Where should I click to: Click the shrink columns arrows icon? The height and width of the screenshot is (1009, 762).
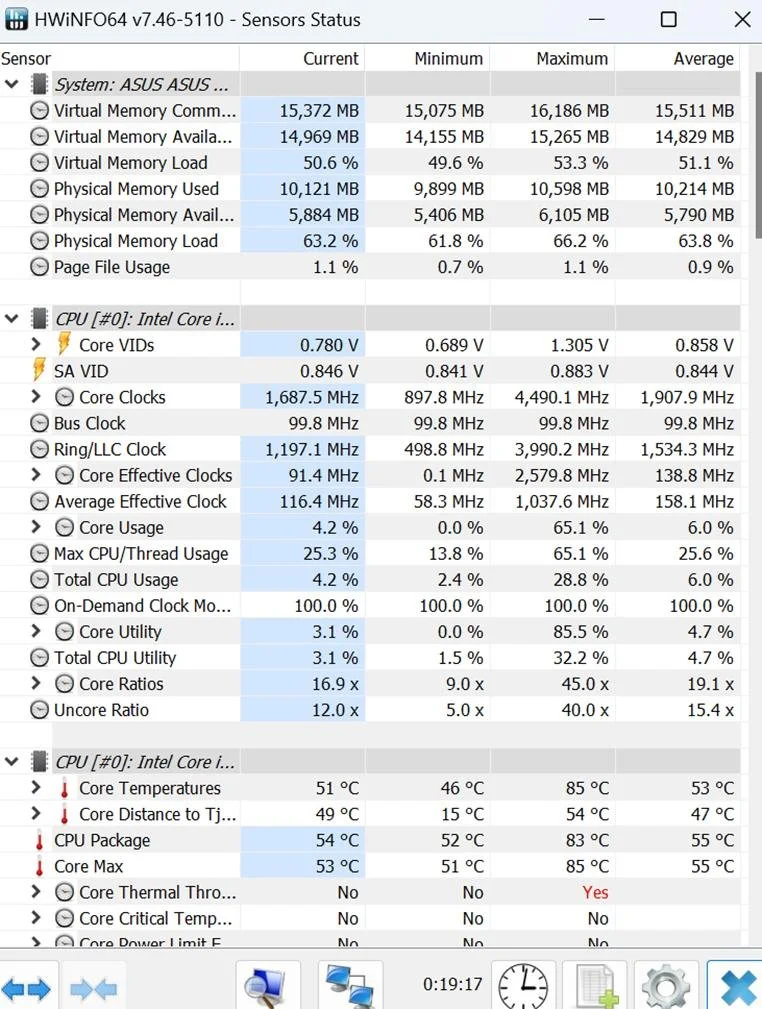point(93,988)
